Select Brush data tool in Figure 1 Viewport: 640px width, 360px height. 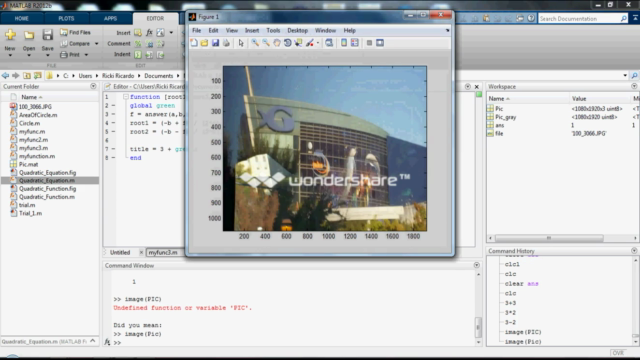[x=310, y=43]
